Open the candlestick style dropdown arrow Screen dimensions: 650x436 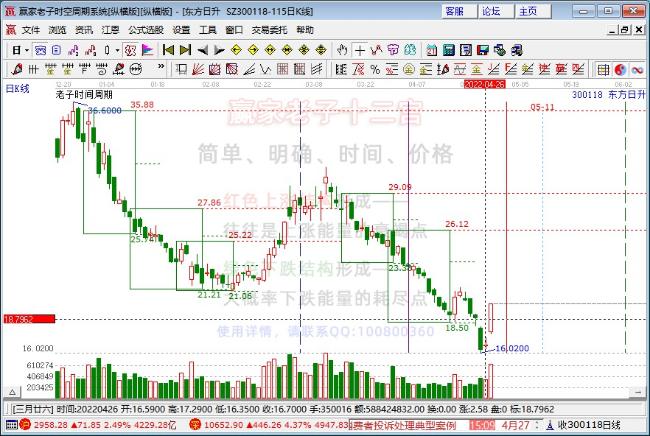click(117, 50)
